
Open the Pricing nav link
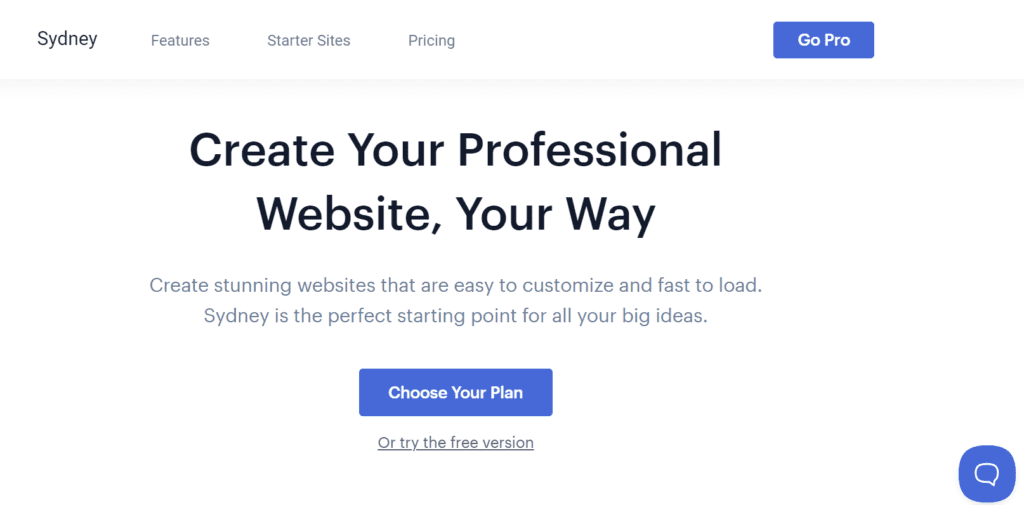[432, 41]
